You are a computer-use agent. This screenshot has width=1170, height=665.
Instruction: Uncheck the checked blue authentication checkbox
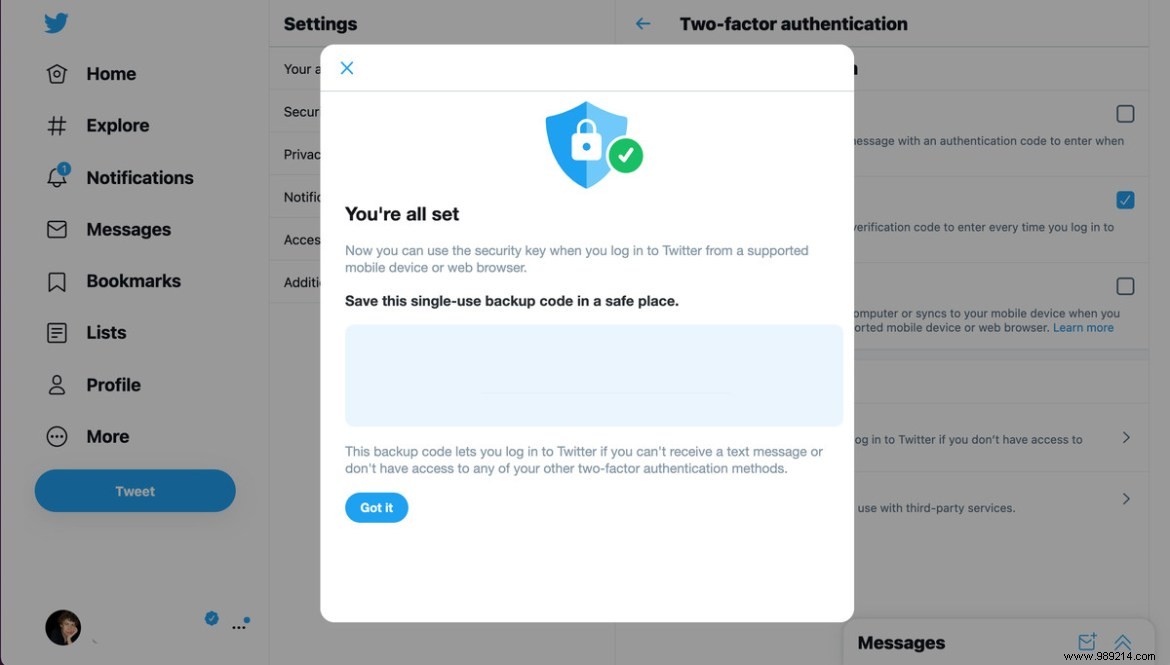(x=1125, y=200)
